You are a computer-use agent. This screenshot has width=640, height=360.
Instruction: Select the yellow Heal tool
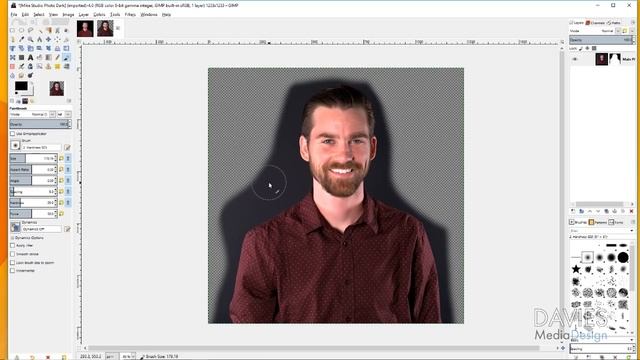click(57, 66)
